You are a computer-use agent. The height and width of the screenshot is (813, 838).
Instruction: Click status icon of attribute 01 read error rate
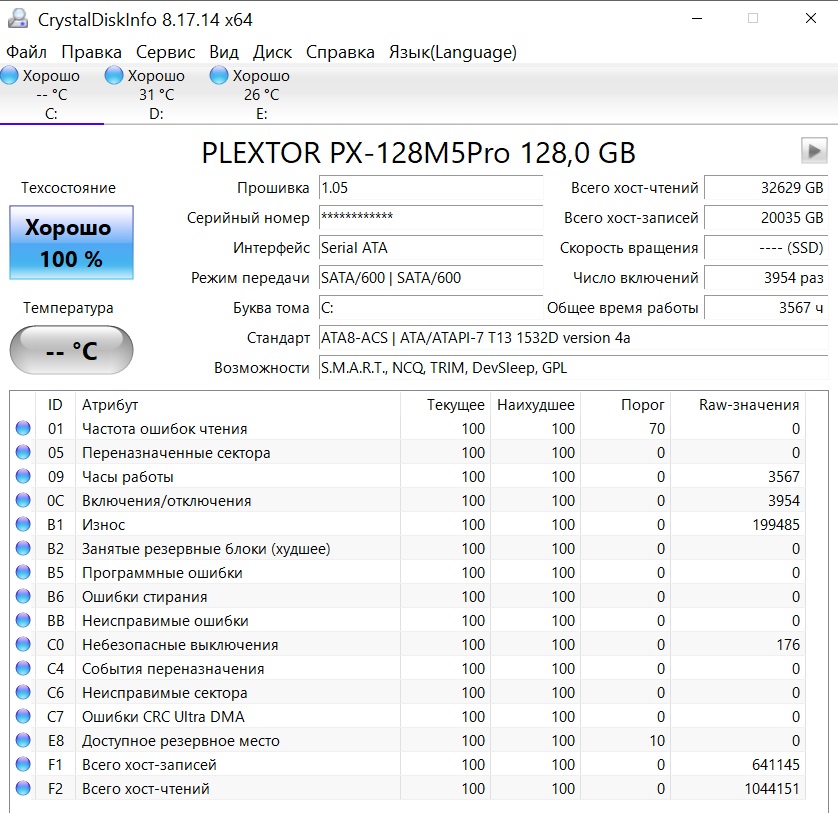pyautogui.click(x=23, y=429)
